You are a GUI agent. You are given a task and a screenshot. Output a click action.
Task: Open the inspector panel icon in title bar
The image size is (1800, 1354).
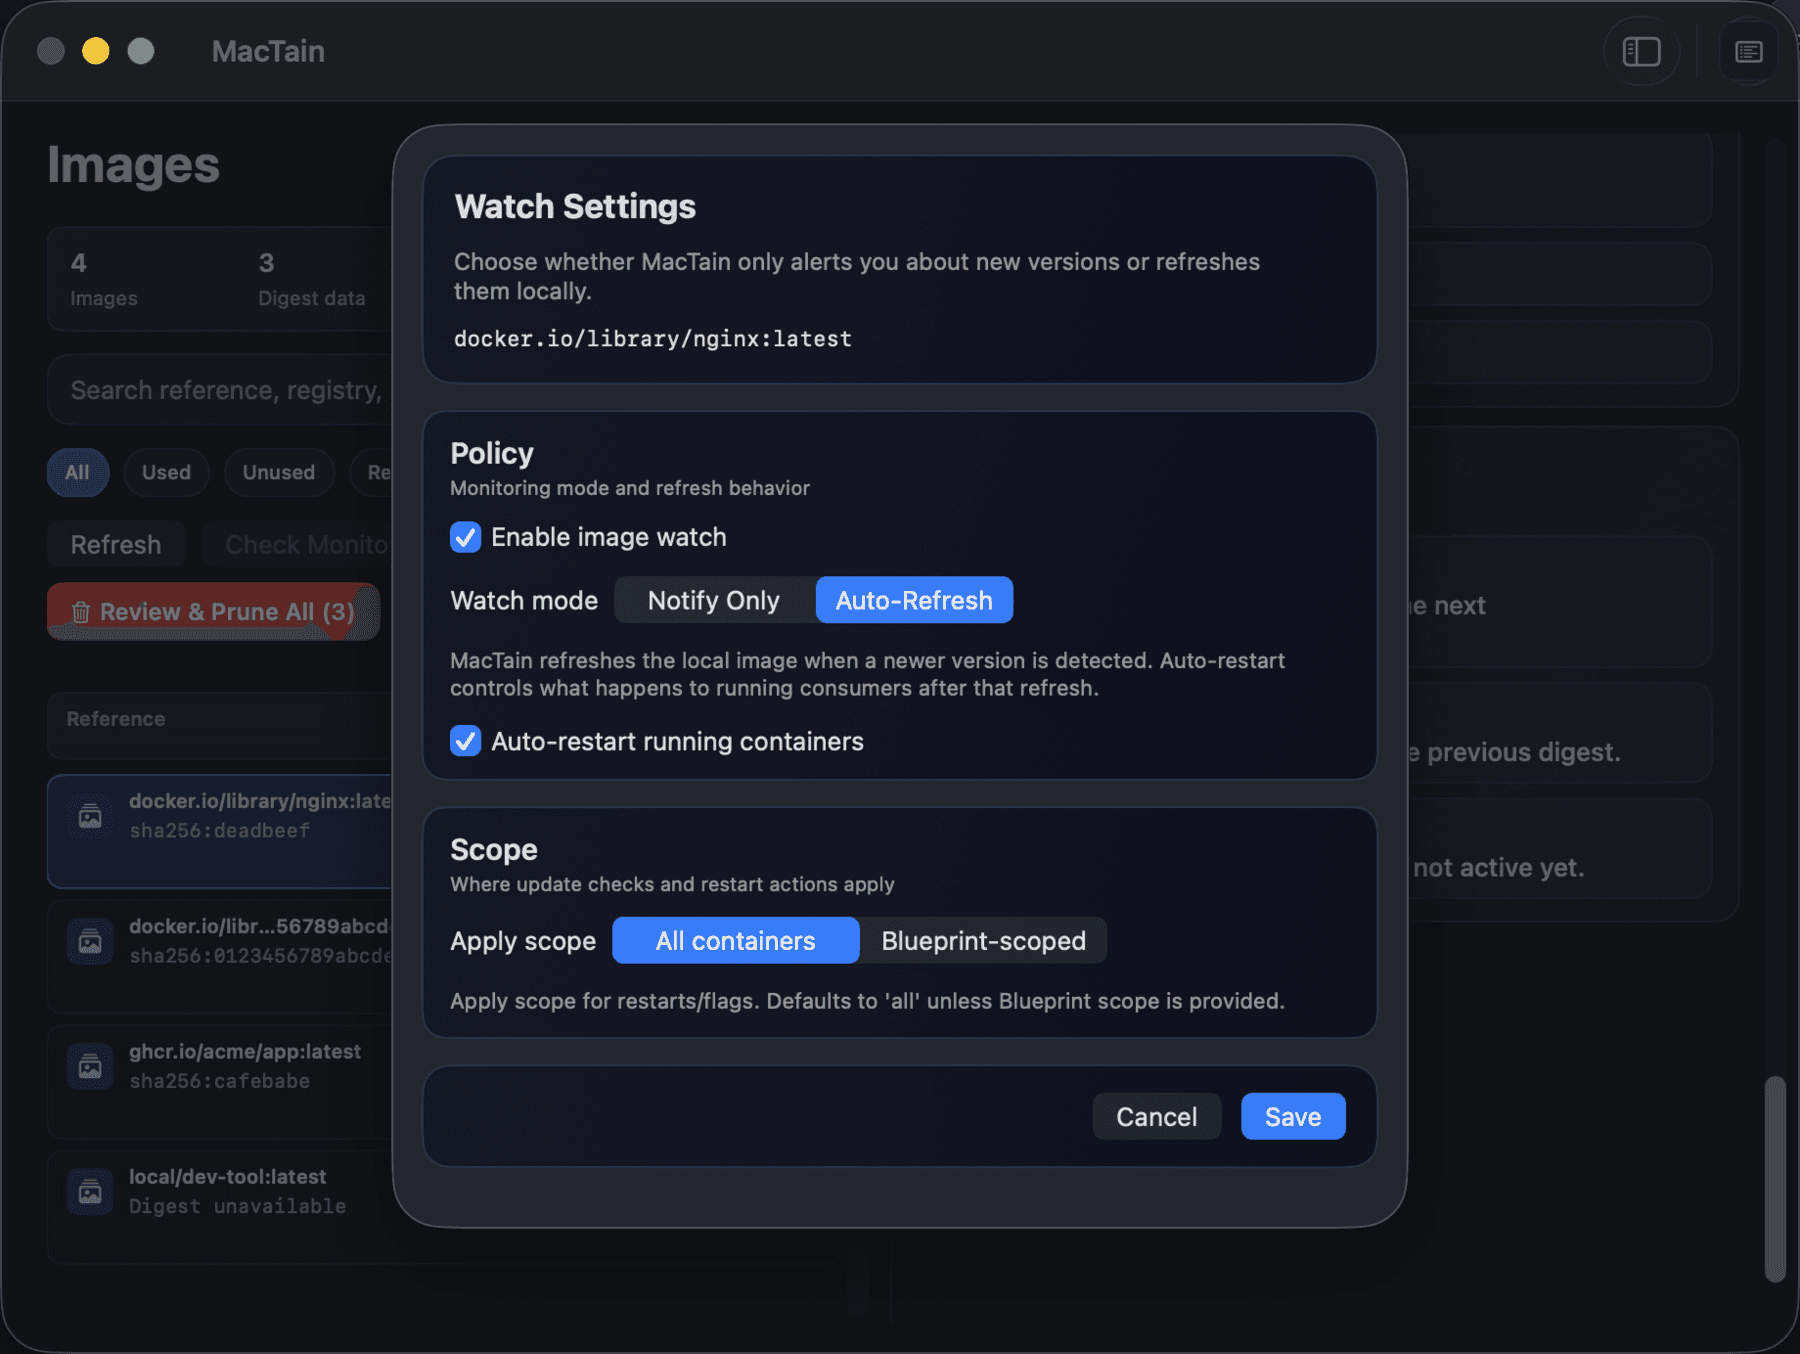click(1748, 52)
